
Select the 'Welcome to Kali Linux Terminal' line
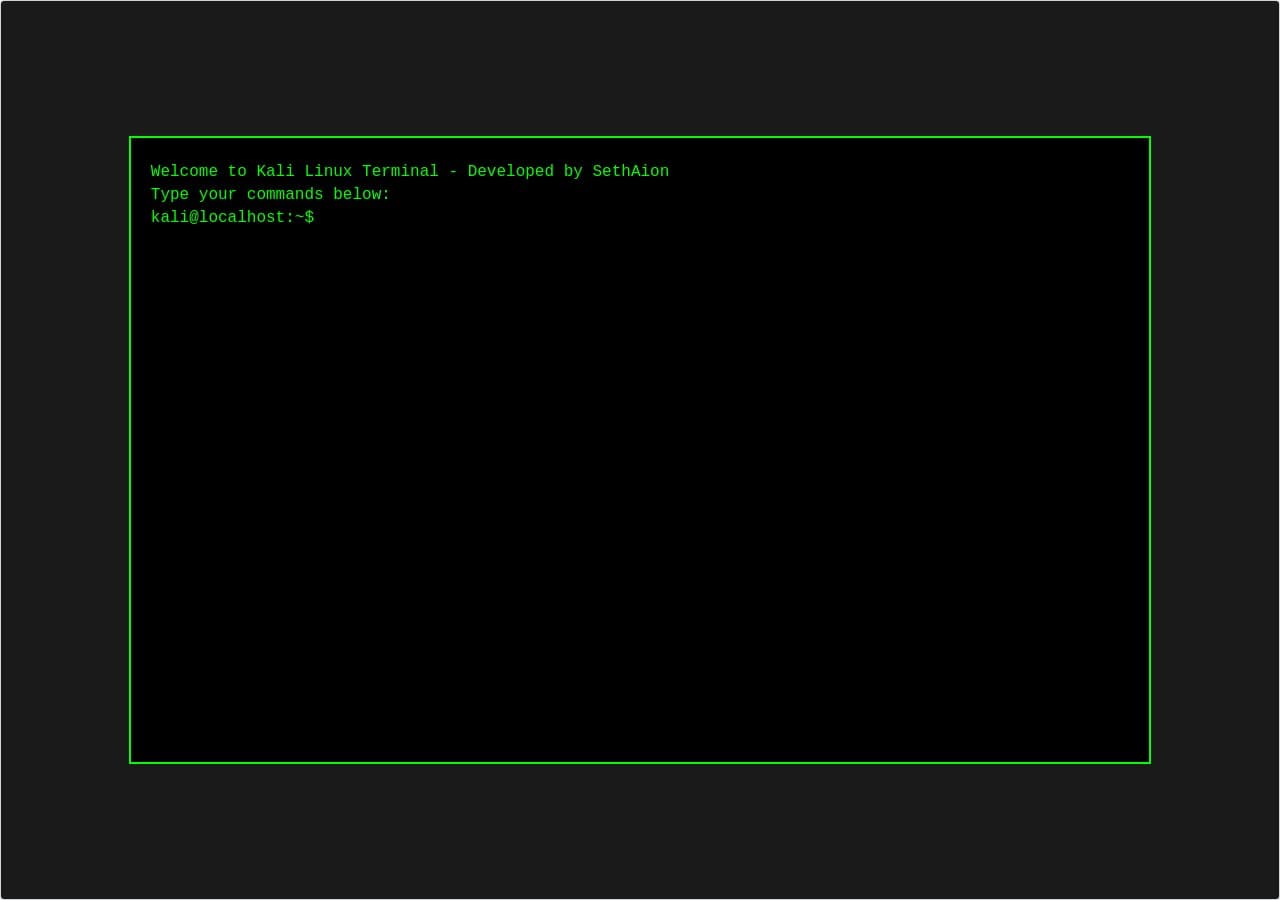410,171
